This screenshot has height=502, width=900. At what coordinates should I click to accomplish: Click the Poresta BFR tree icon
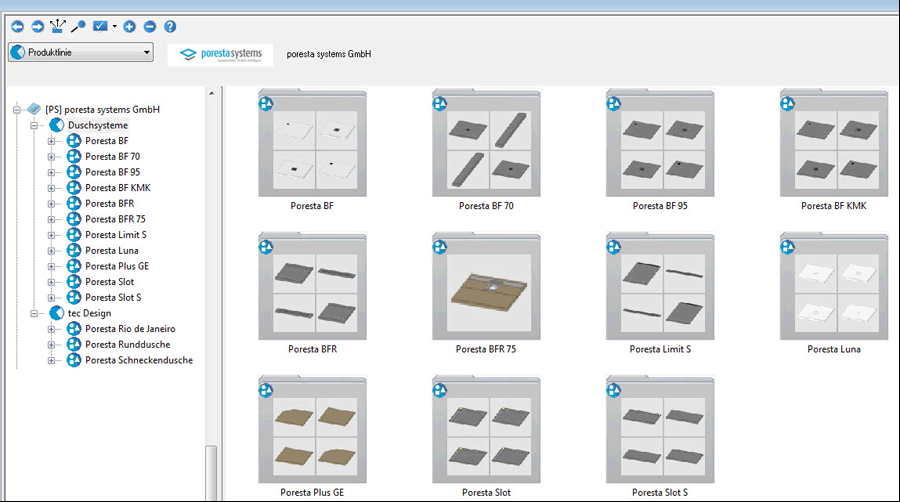click(x=73, y=203)
